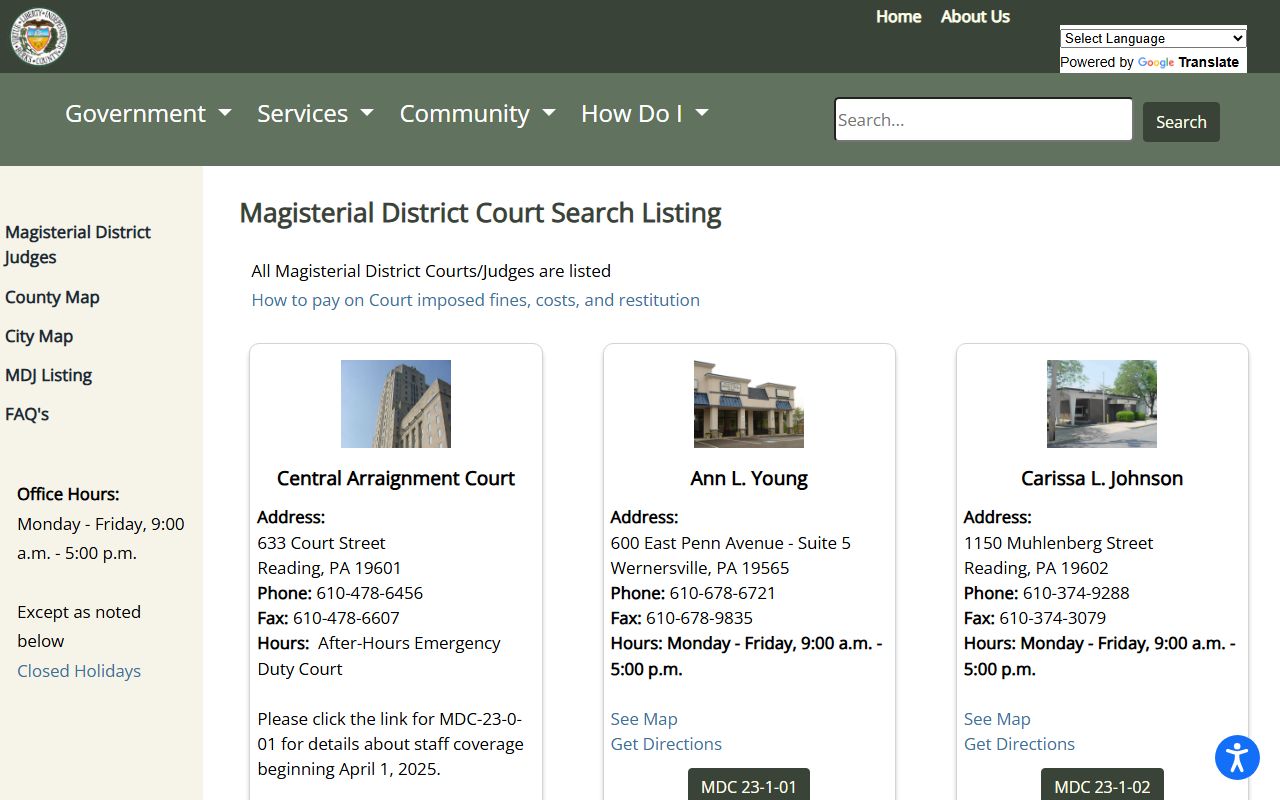Open MDJ Listing in the sidebar
The height and width of the screenshot is (800, 1280).
click(48, 375)
